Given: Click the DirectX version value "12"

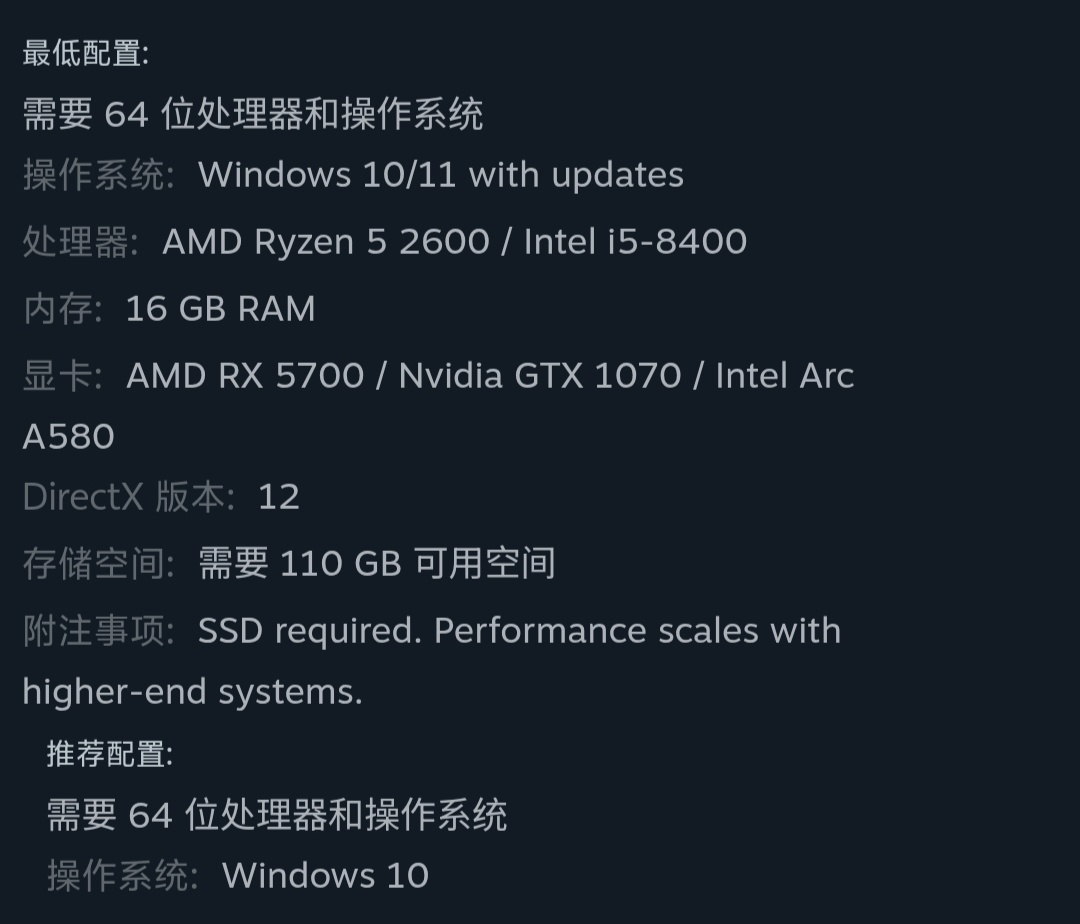Looking at the screenshot, I should tap(279, 497).
